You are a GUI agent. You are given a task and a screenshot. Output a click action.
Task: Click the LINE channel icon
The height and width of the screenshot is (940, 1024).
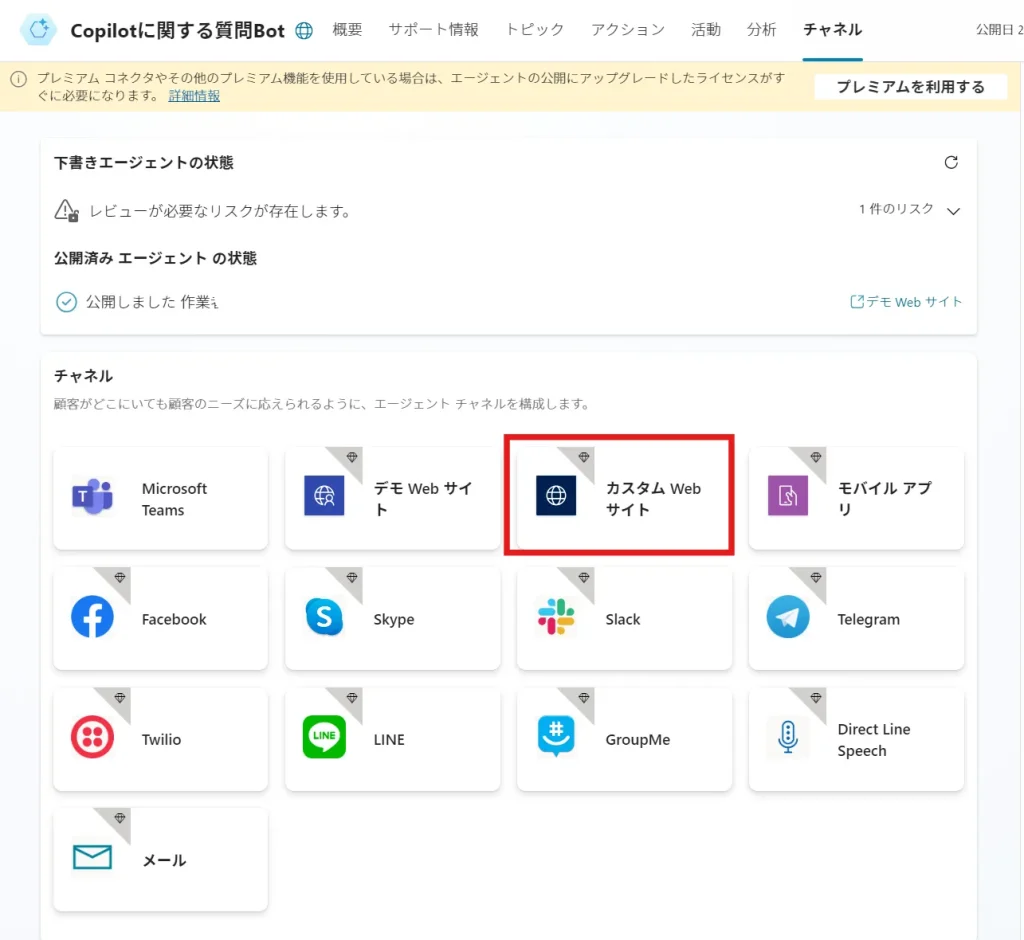(x=324, y=738)
